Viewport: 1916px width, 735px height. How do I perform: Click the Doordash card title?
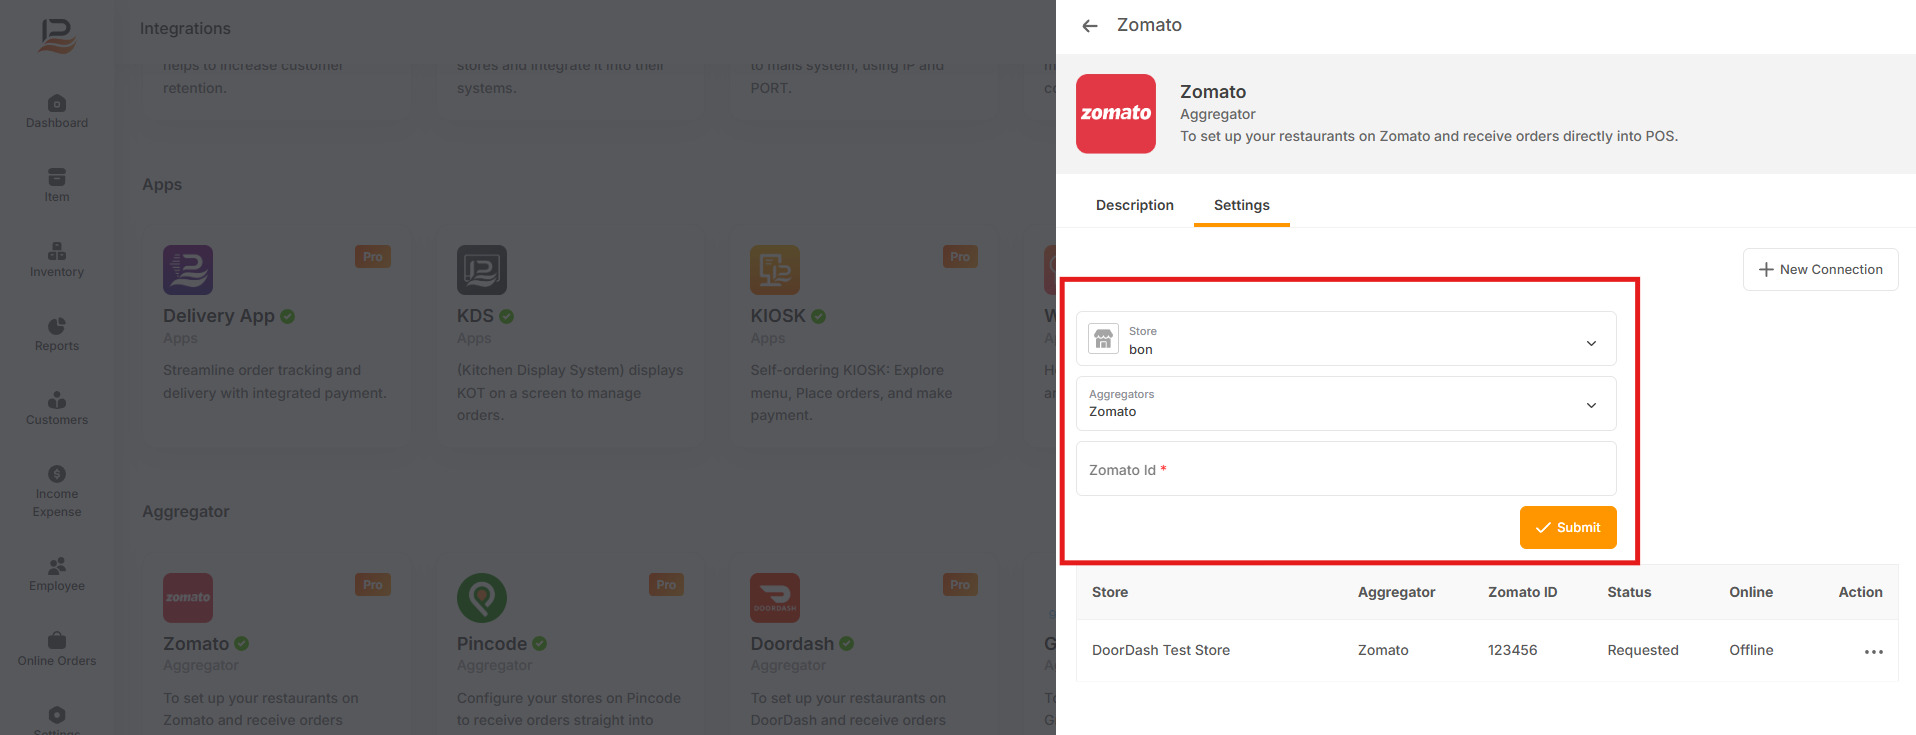pos(792,644)
